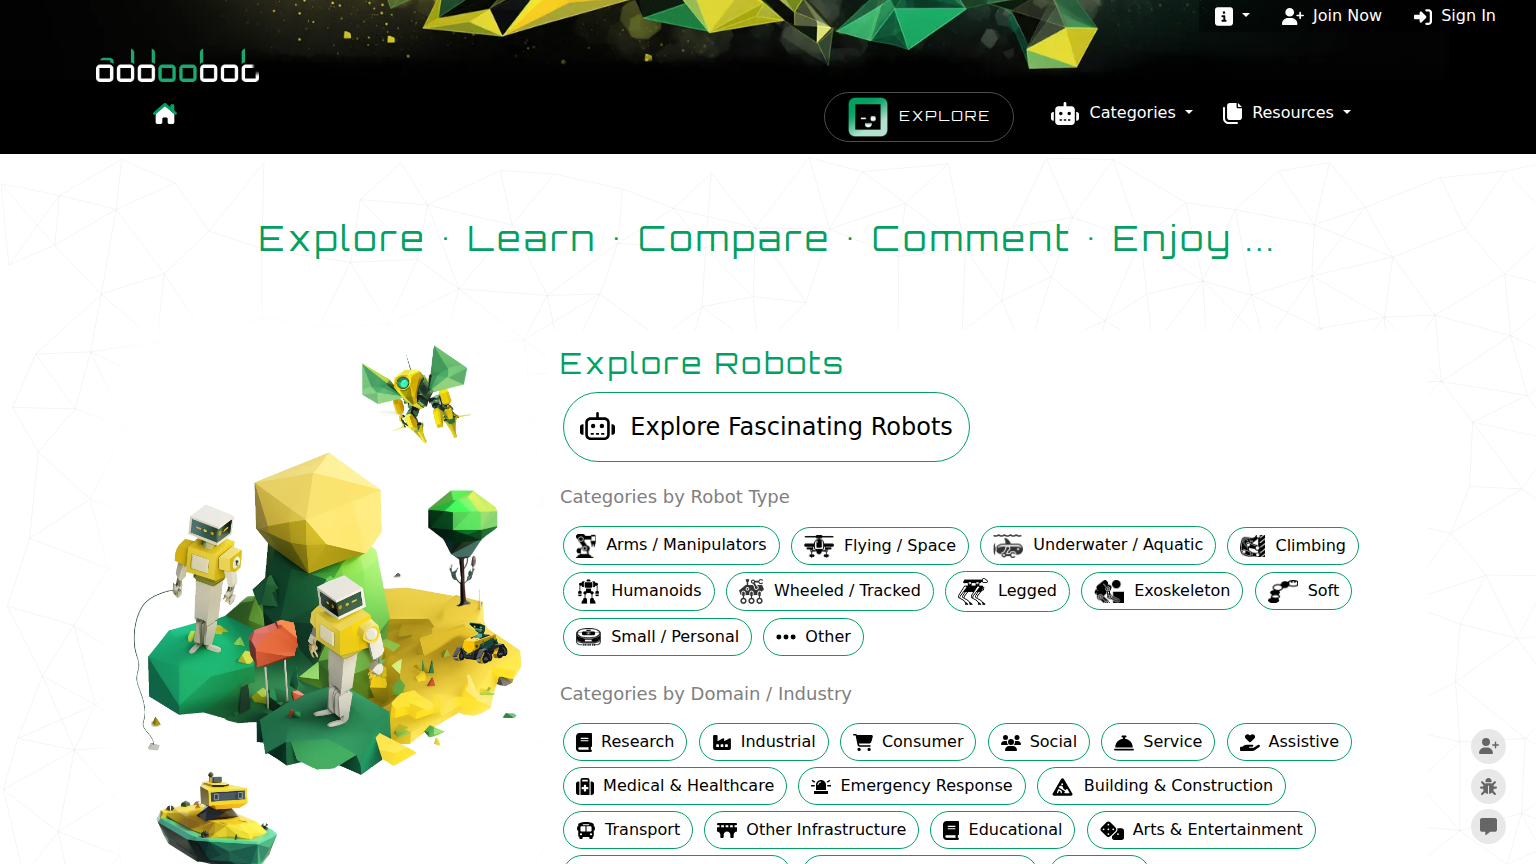Select Arms / Manipulators category
This screenshot has width=1536, height=864.
(x=671, y=545)
